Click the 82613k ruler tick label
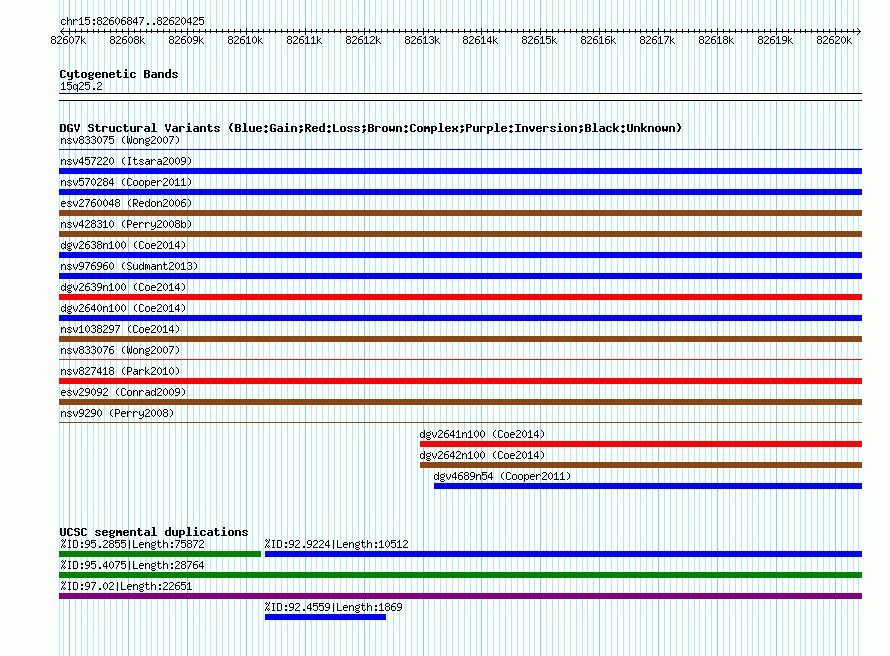This screenshot has height=656, width=890. 422,40
